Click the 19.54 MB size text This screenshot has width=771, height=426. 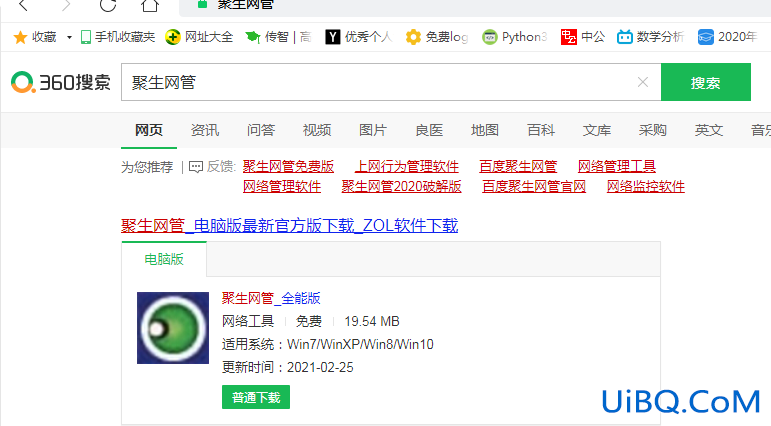pos(372,322)
